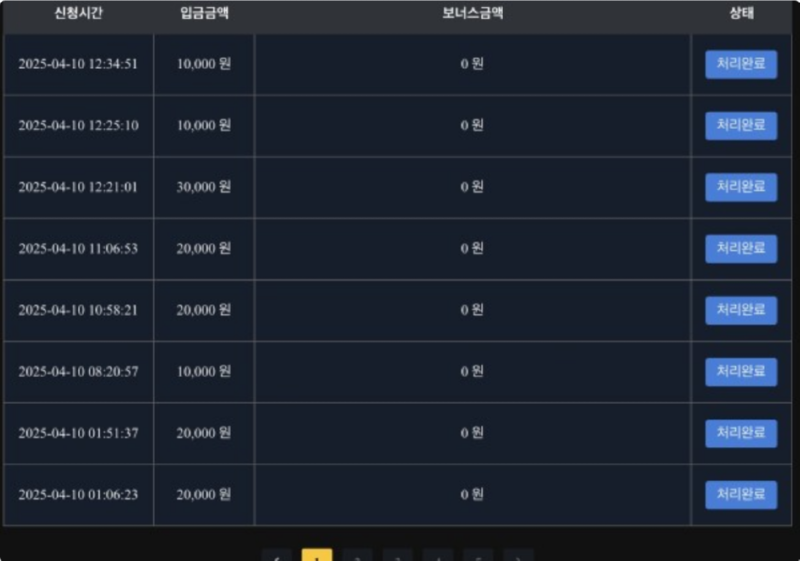Viewport: 800px width, 561px height.
Task: Click 처리완료 status on 11:06:53 row
Action: click(741, 249)
